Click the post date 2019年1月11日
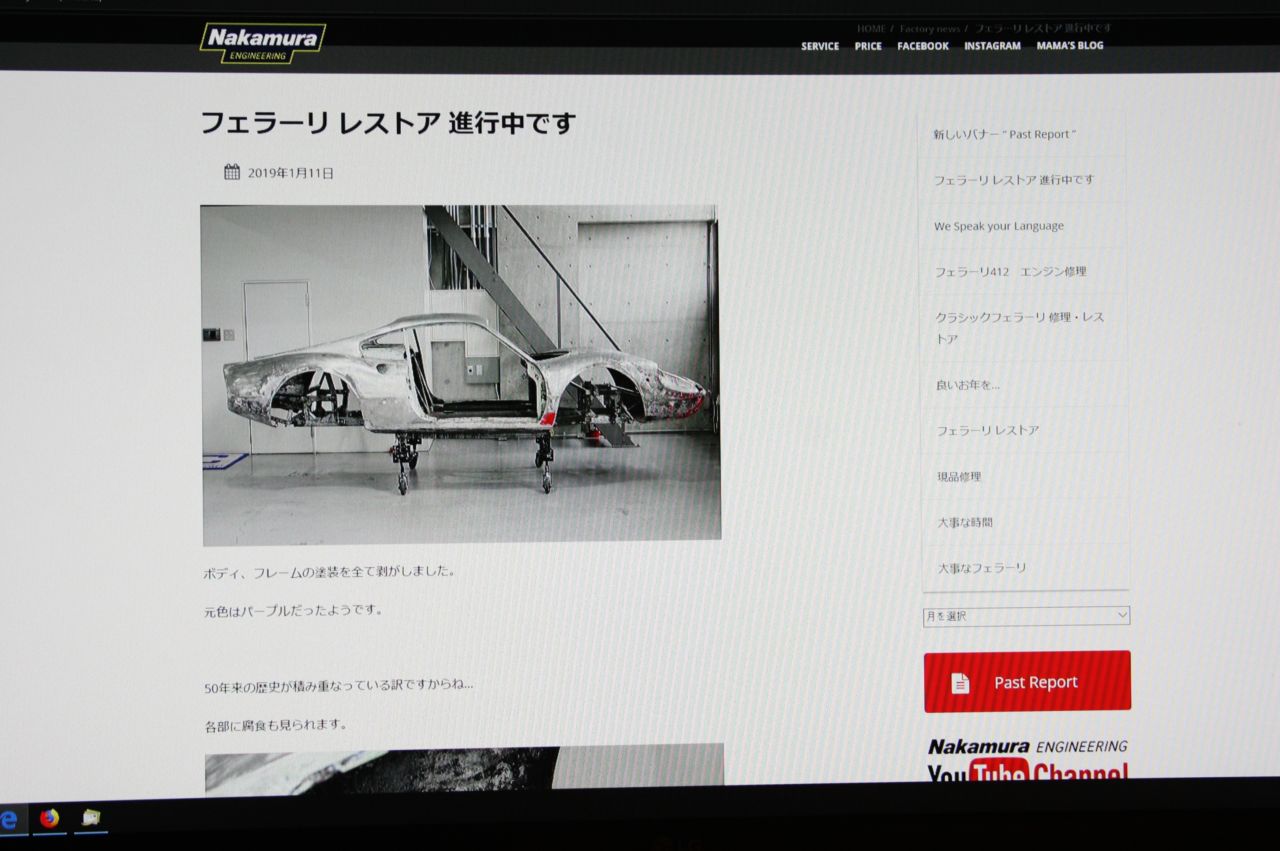Viewport: 1280px width, 851px height. pyautogui.click(x=291, y=173)
